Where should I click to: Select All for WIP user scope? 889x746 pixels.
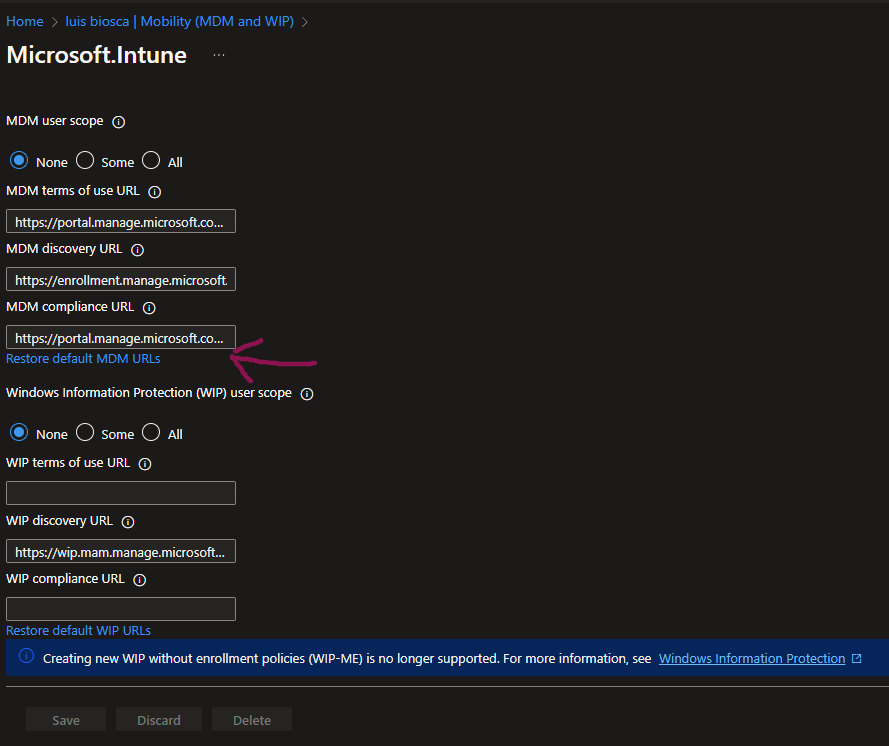coord(151,433)
